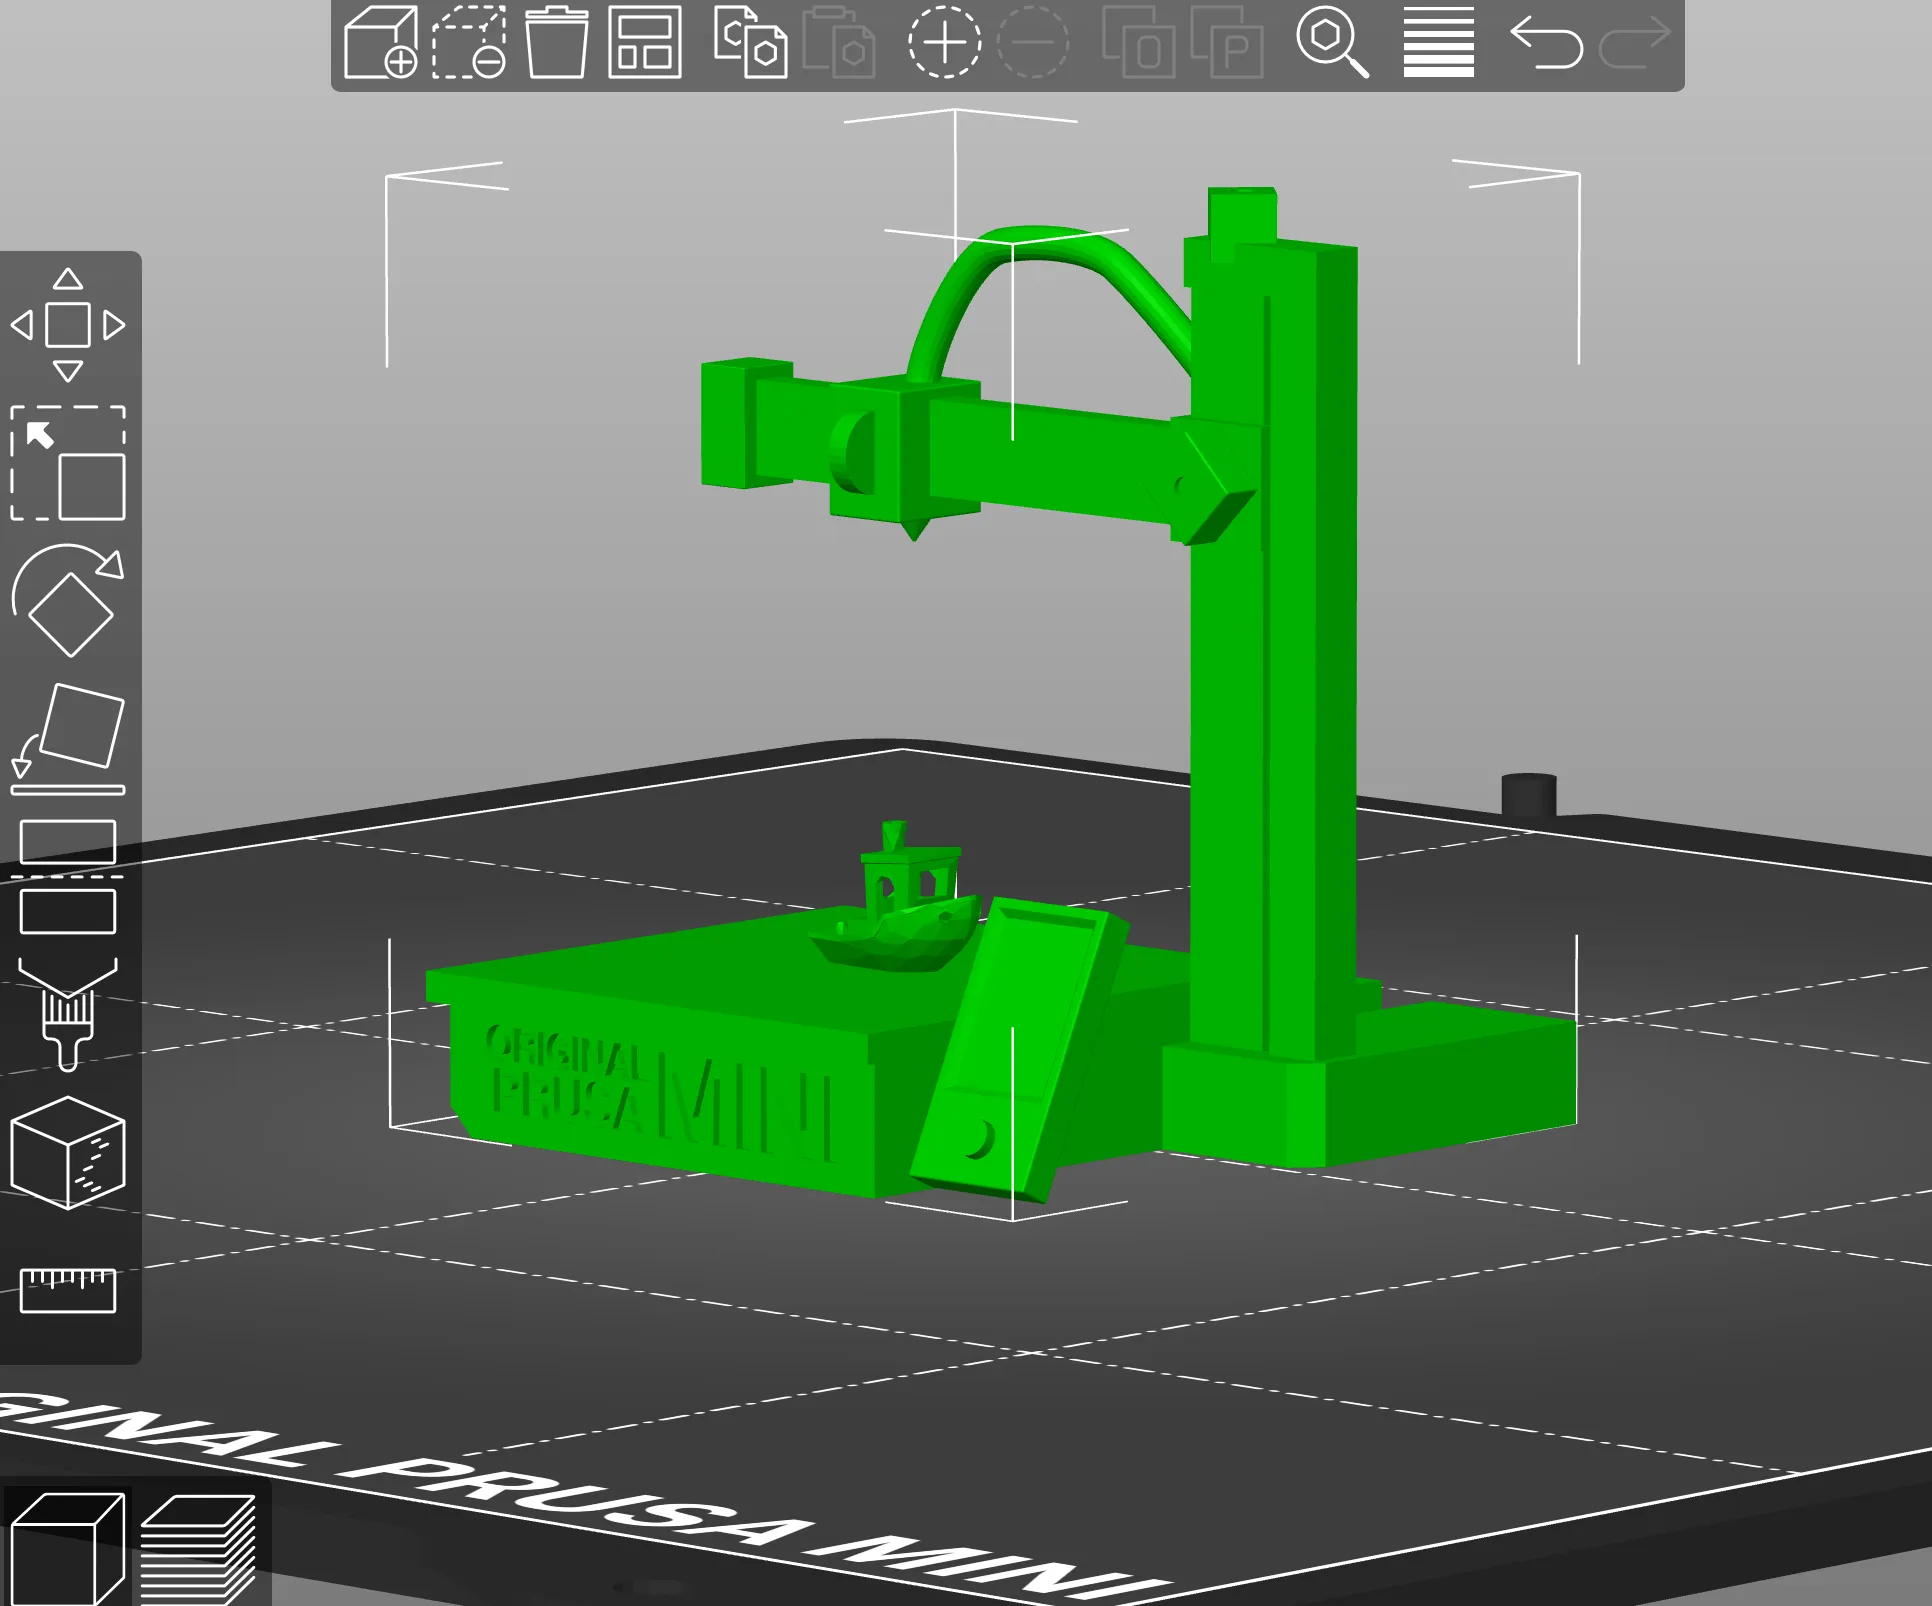This screenshot has height=1606, width=1932.
Task: Open the Seam painting cube tool
Action: pos(68,1153)
